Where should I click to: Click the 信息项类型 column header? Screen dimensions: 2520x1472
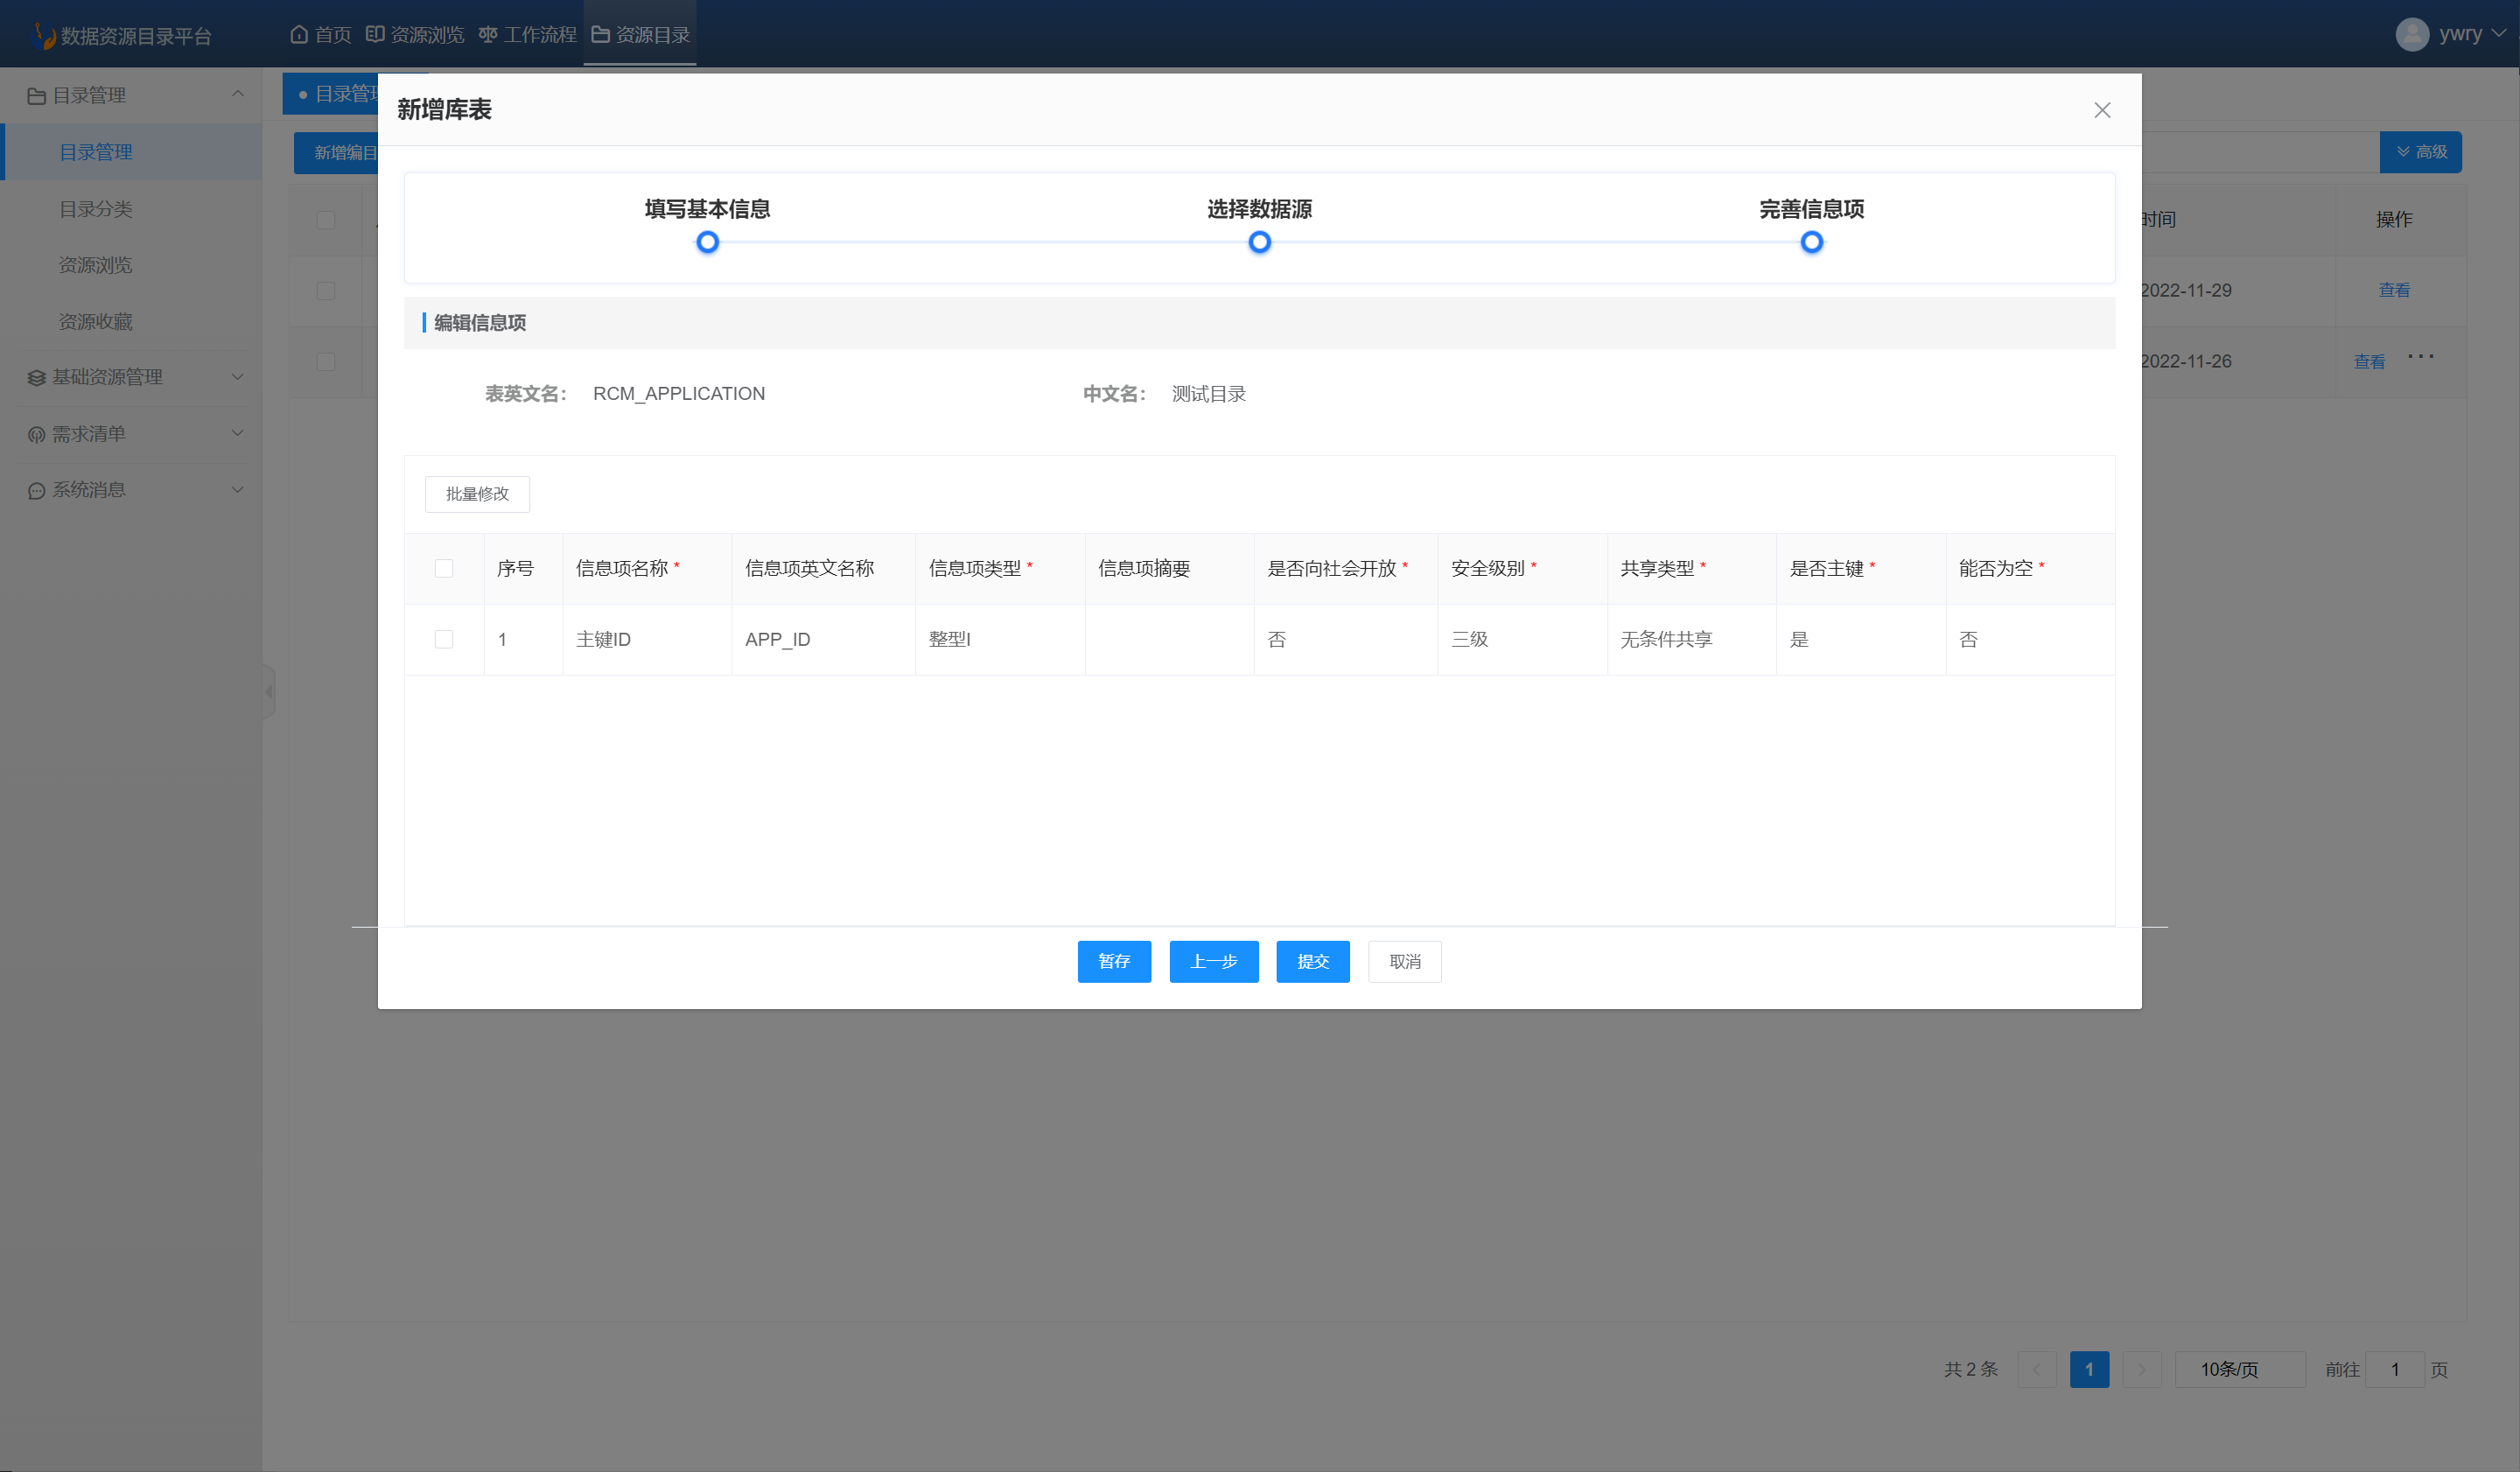(x=1000, y=569)
